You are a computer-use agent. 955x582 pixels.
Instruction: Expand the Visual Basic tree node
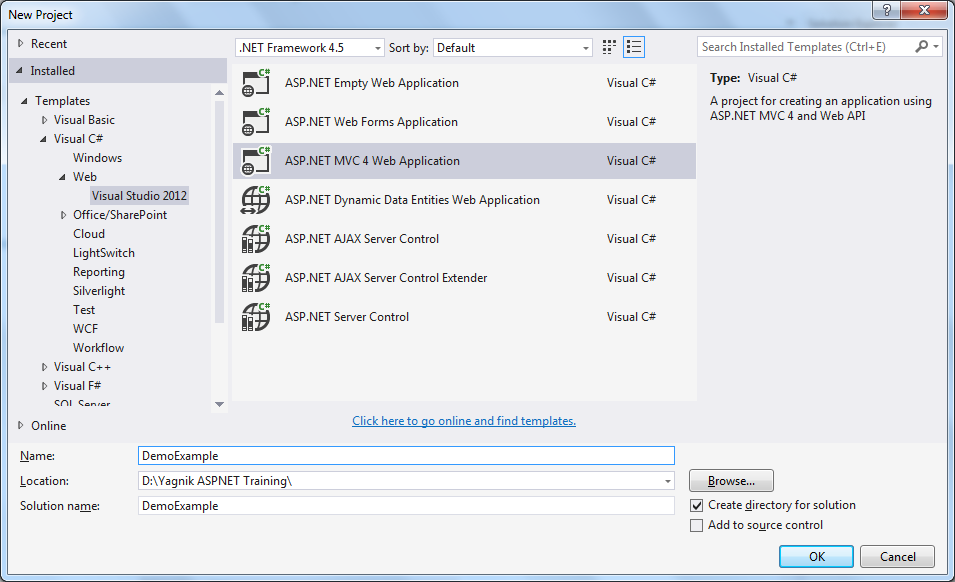click(x=44, y=120)
